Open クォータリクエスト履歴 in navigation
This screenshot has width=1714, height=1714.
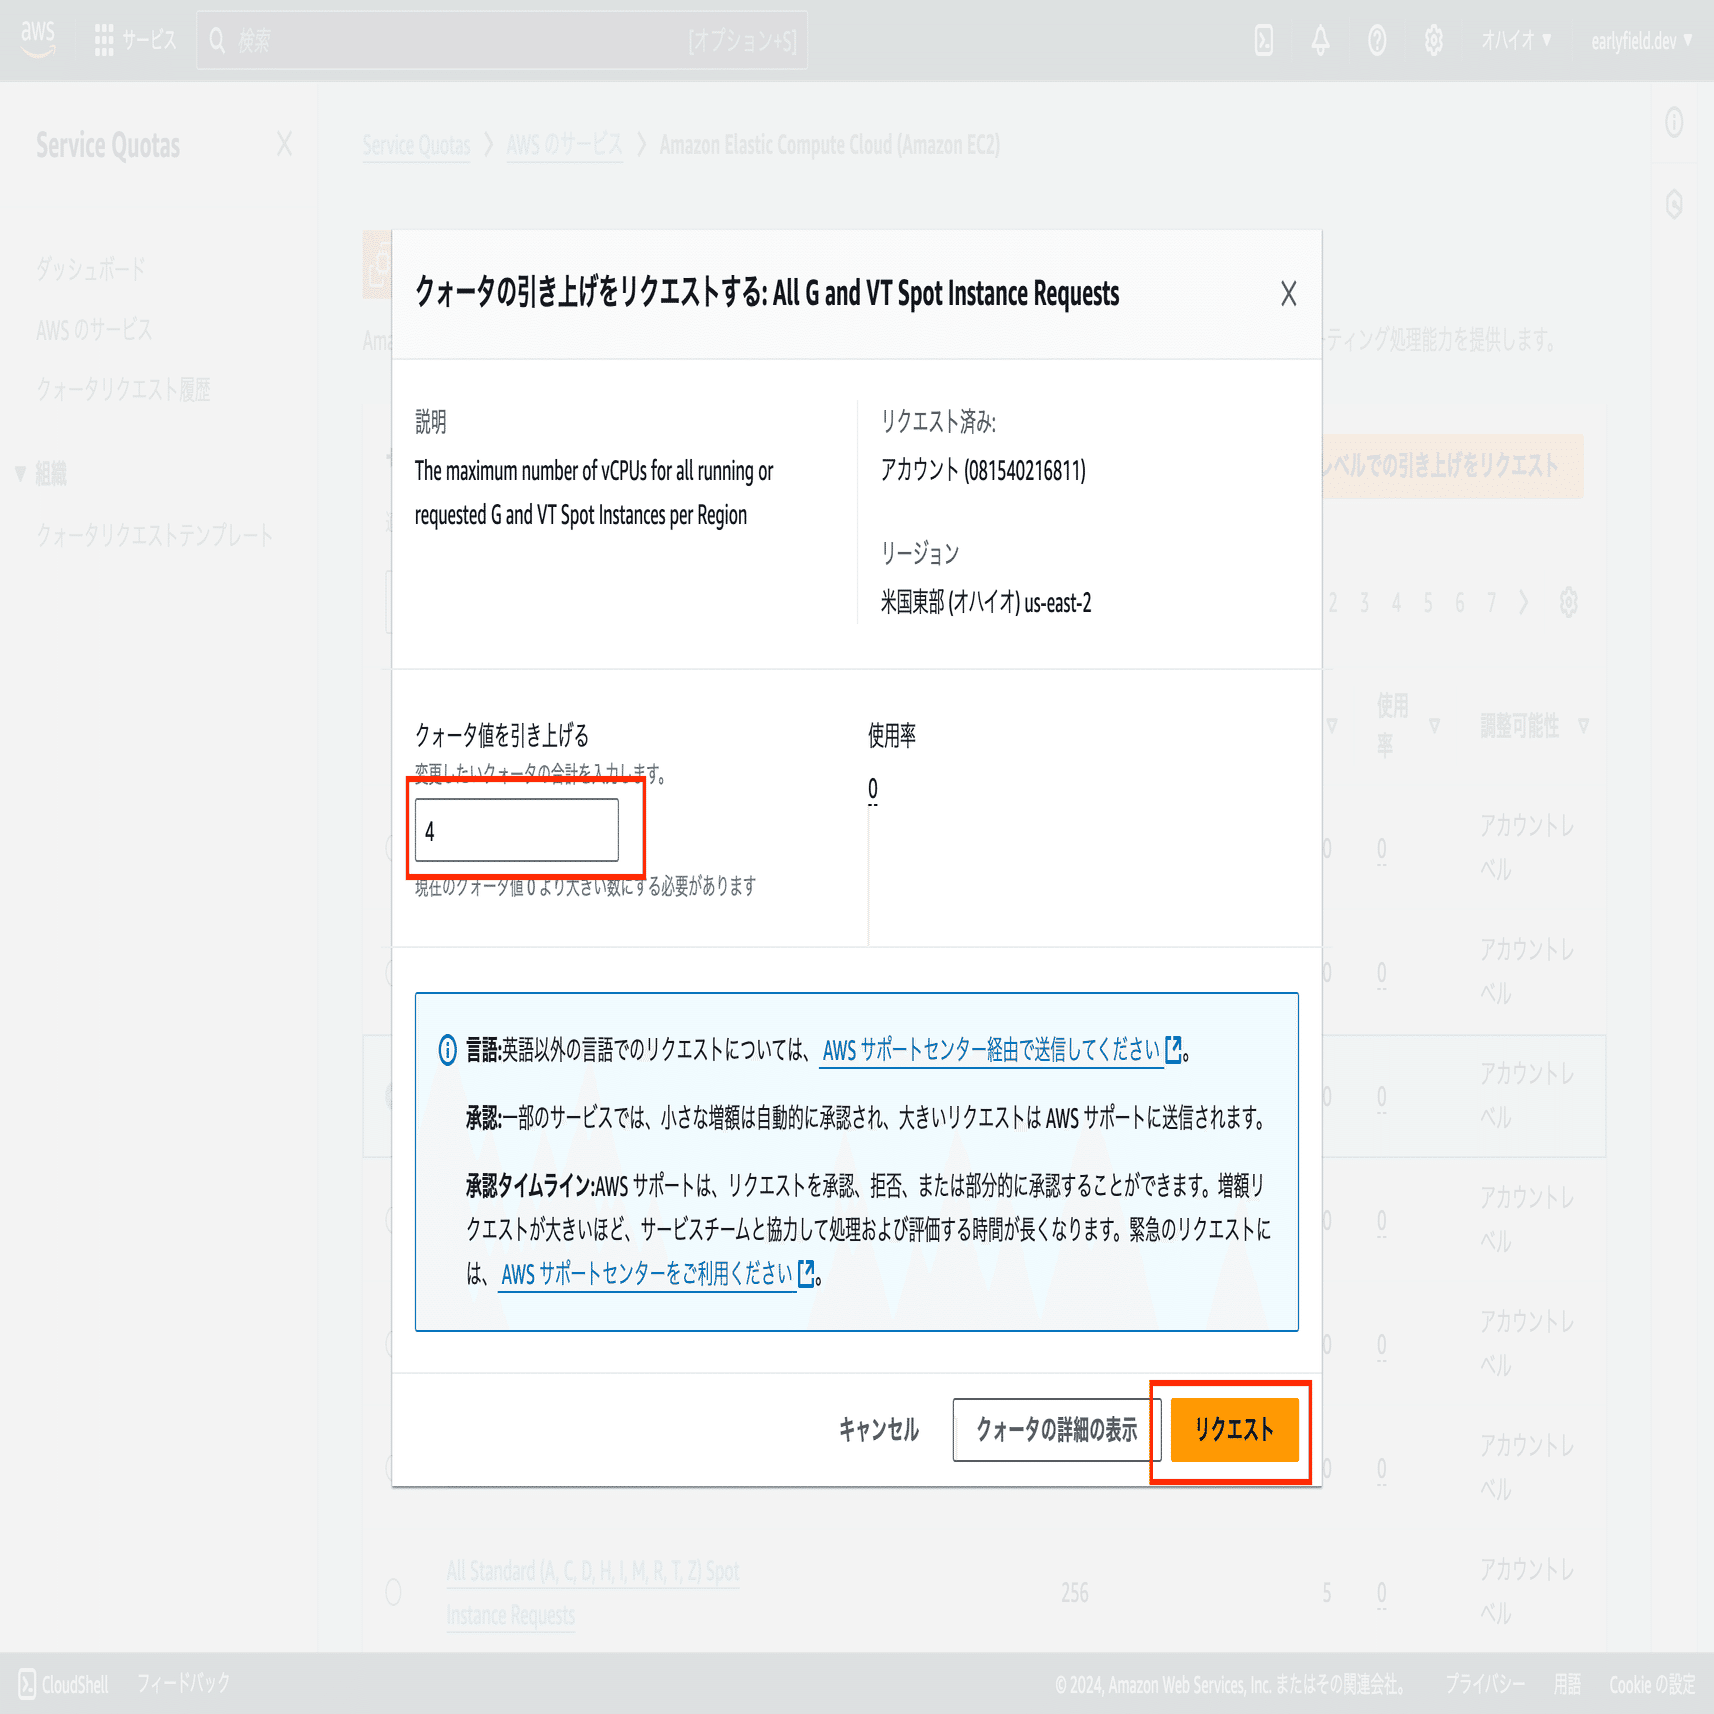123,389
